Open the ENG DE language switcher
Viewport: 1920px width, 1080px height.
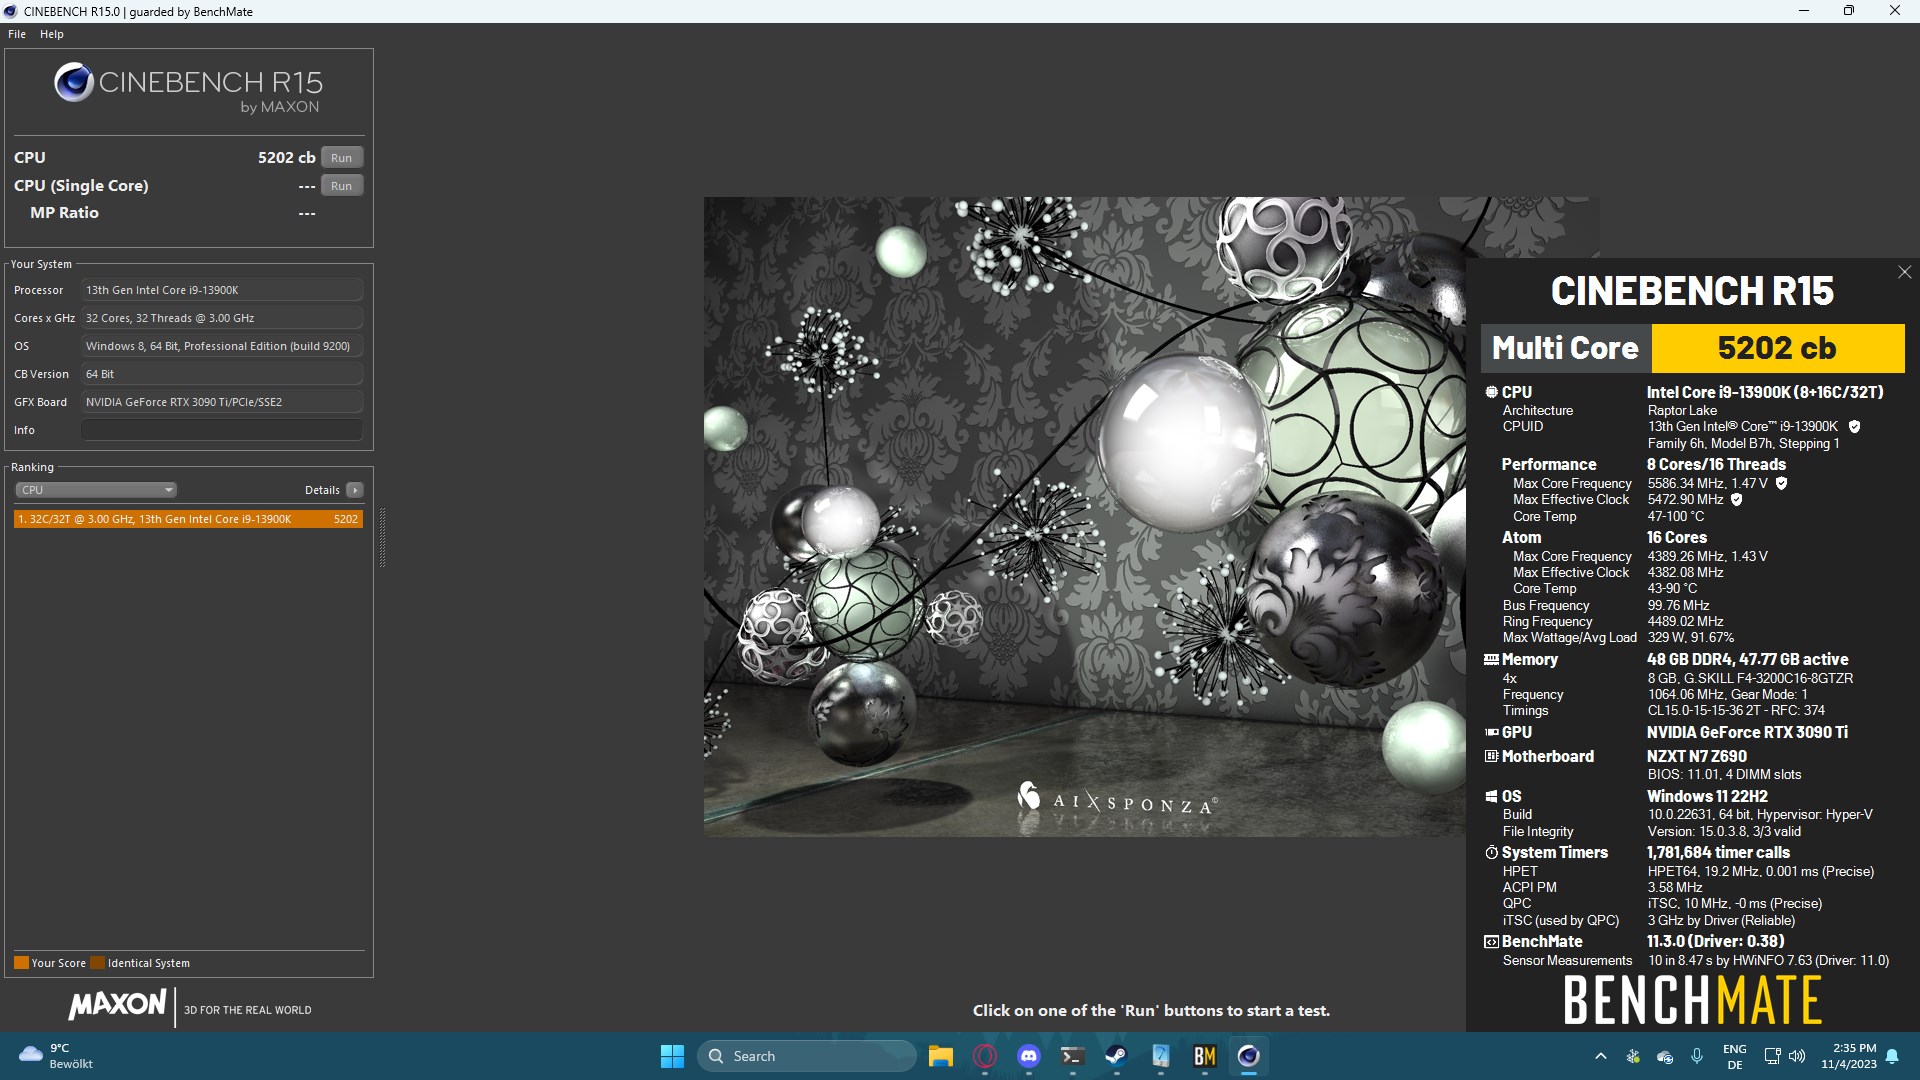click(x=1735, y=1057)
